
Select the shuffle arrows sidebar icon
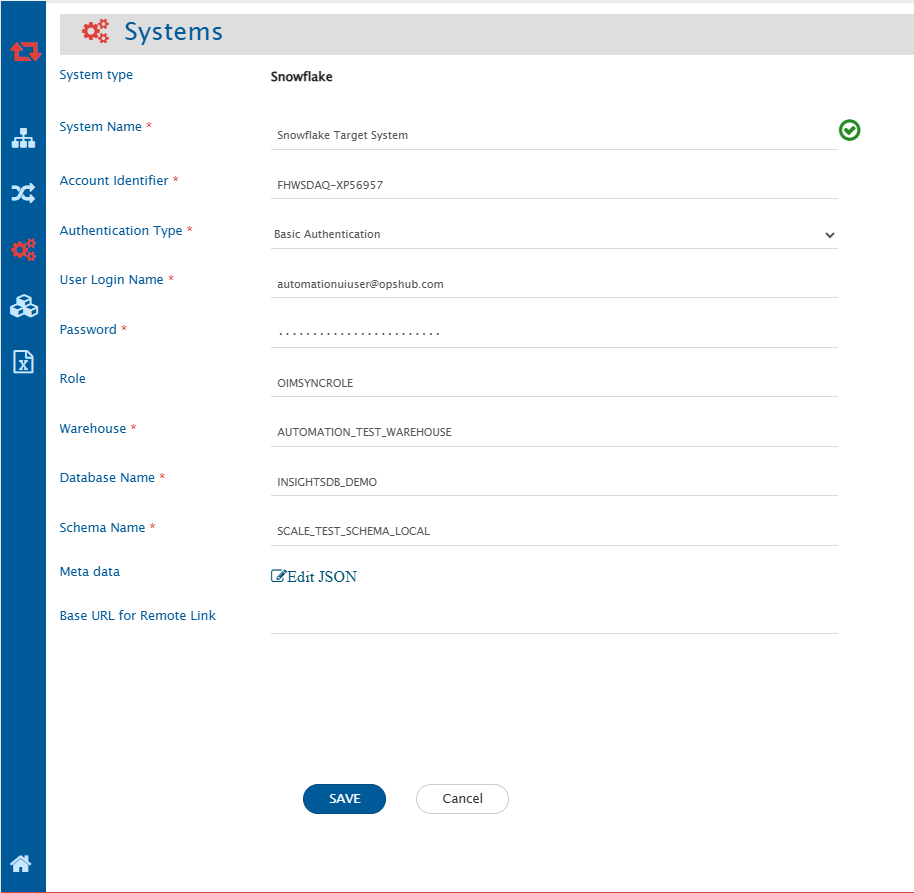[x=23, y=194]
